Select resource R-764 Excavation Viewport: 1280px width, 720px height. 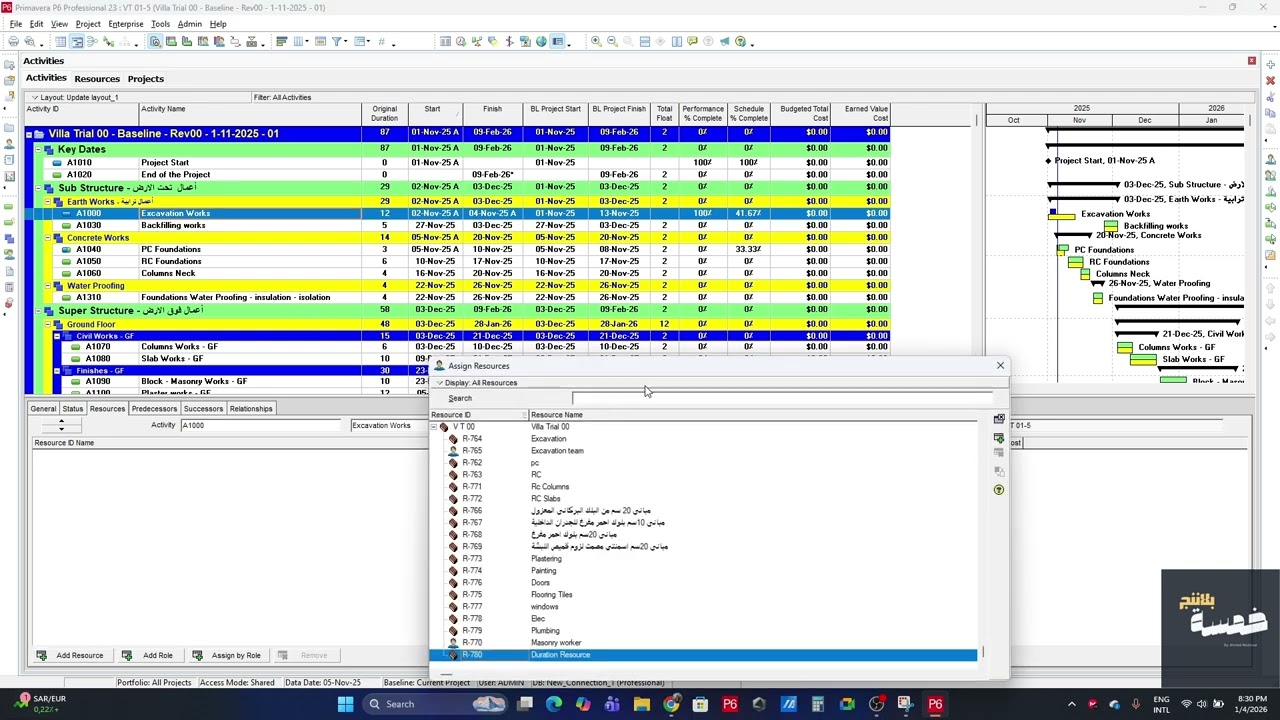point(703,439)
